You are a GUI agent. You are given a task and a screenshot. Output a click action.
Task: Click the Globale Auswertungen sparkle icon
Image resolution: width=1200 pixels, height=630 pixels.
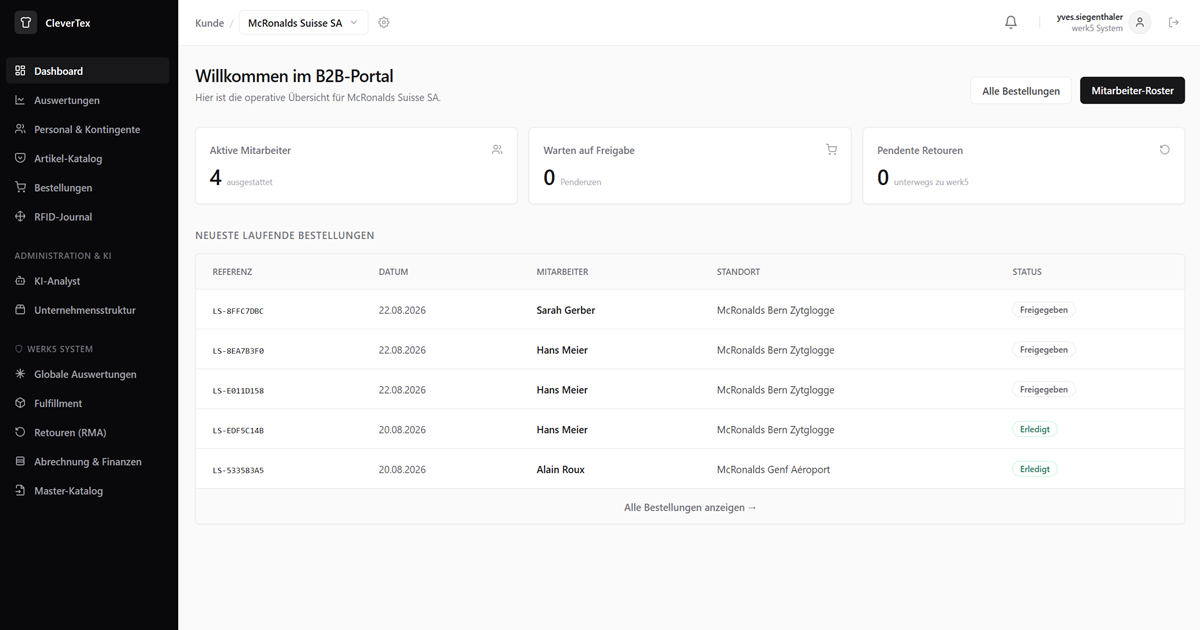coord(21,374)
